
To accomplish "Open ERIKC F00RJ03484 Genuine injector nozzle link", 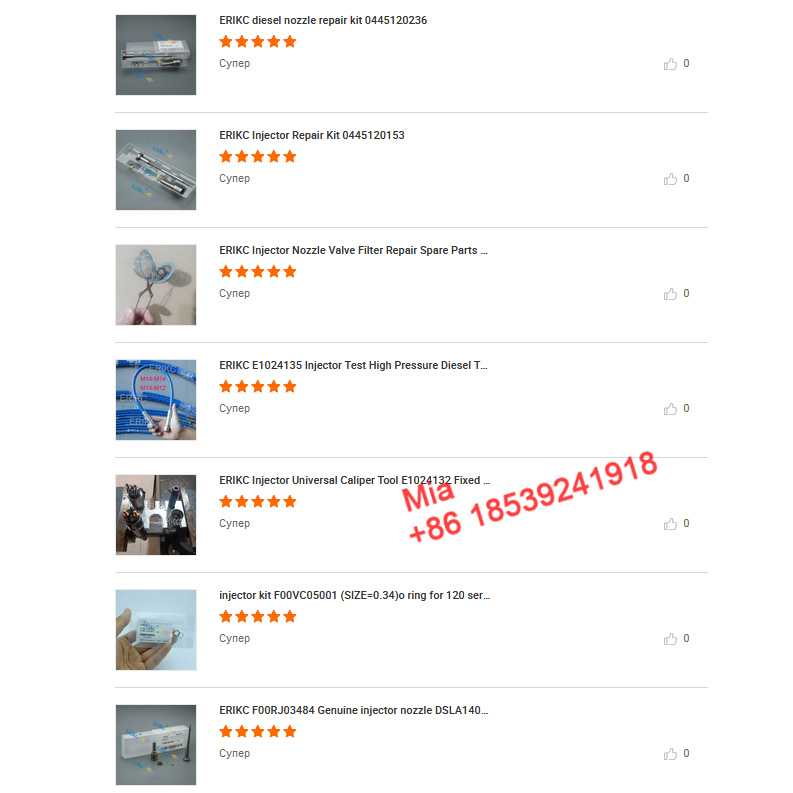I will click(354, 710).
